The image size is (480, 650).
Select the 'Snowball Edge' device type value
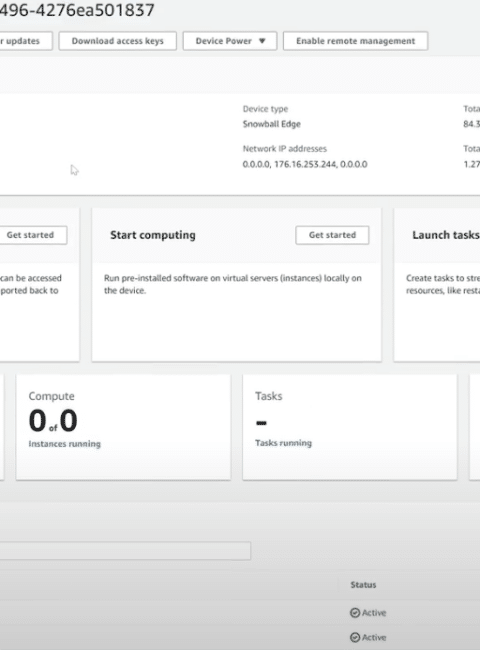point(272,124)
